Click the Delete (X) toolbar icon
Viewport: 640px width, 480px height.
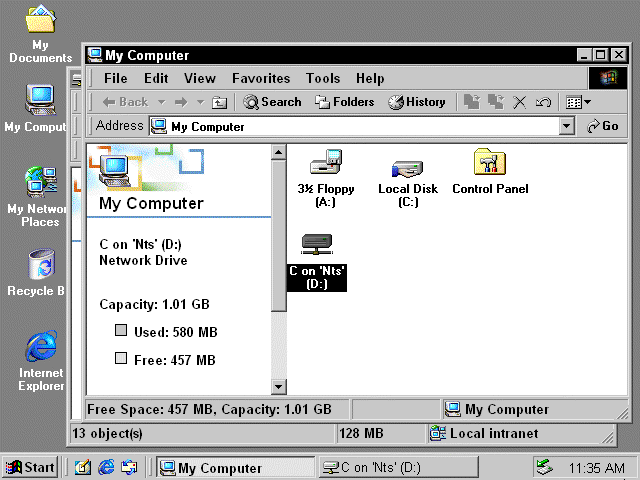[519, 102]
